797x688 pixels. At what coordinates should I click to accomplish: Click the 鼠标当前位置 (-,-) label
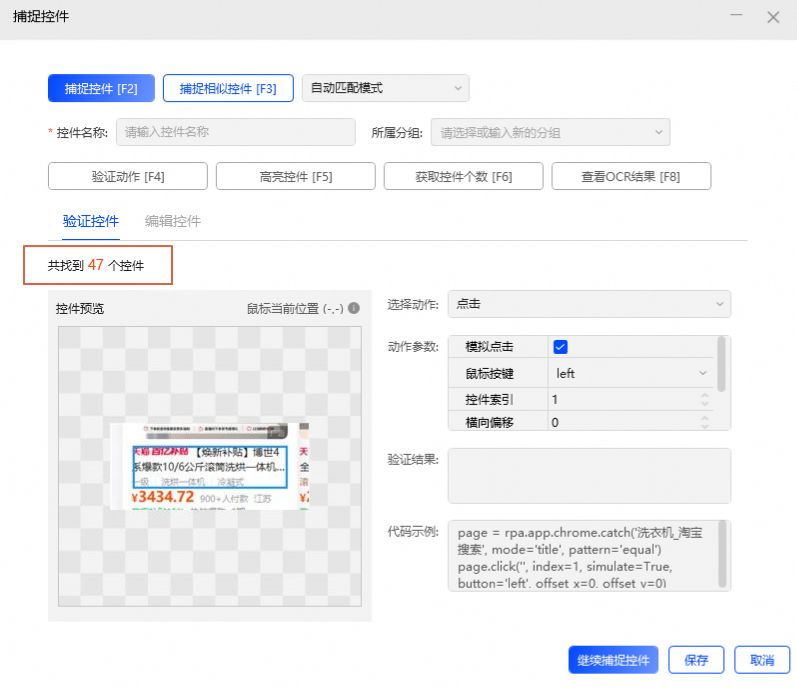pyautogui.click(x=295, y=308)
